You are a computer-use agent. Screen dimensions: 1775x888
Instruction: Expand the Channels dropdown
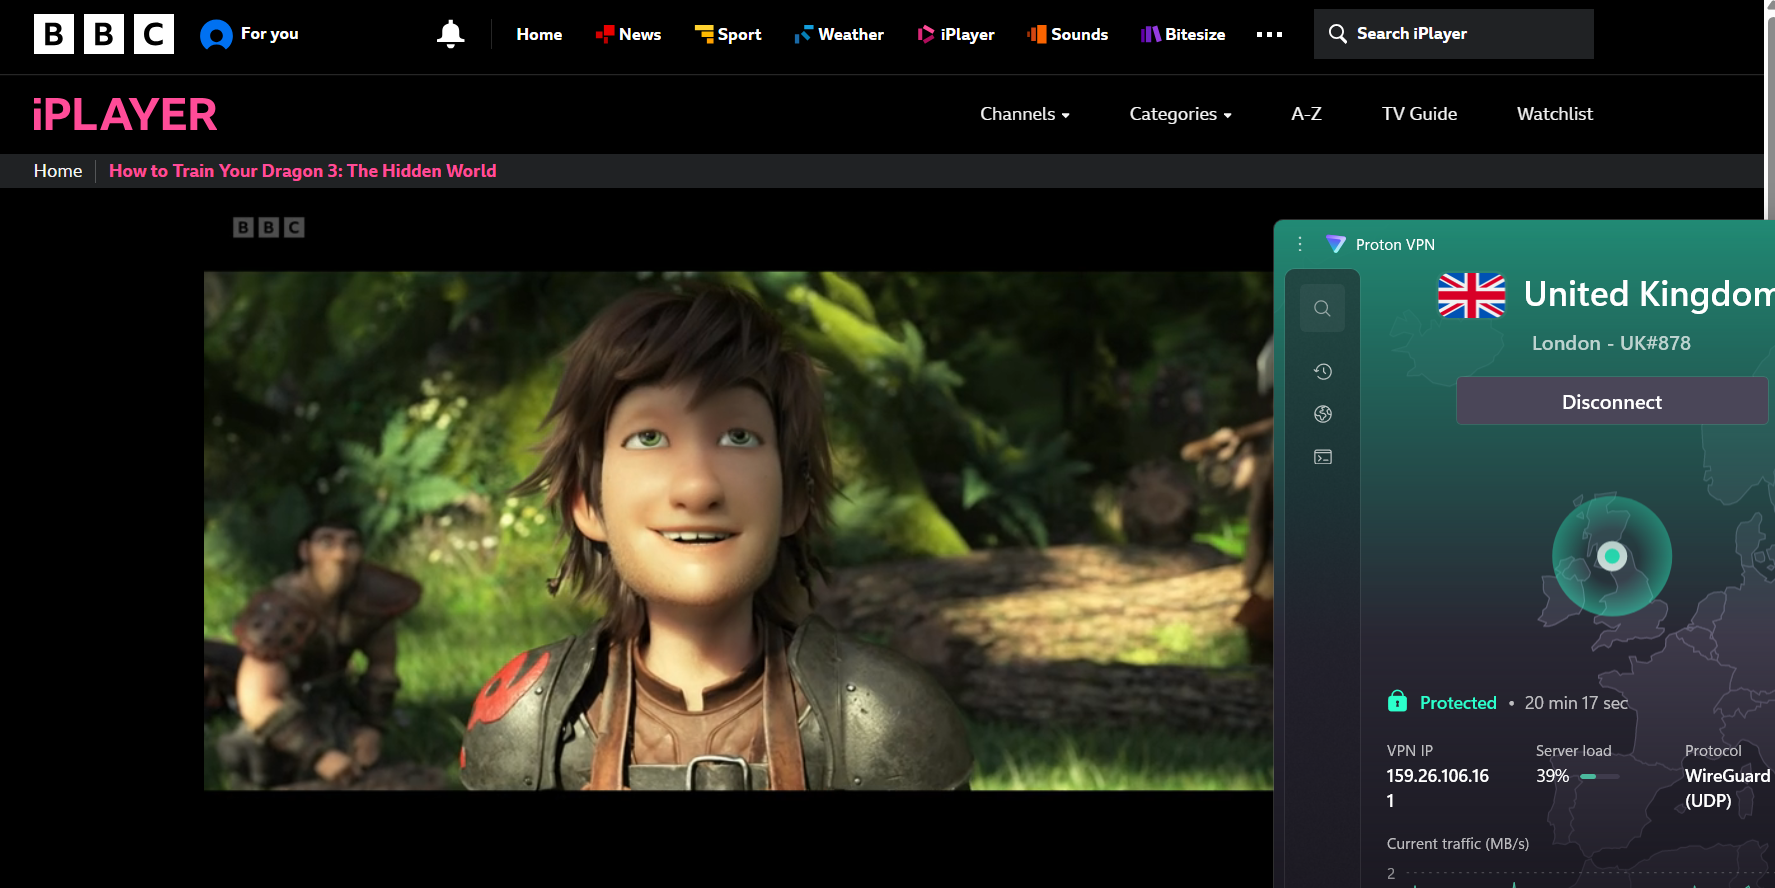coord(1024,114)
